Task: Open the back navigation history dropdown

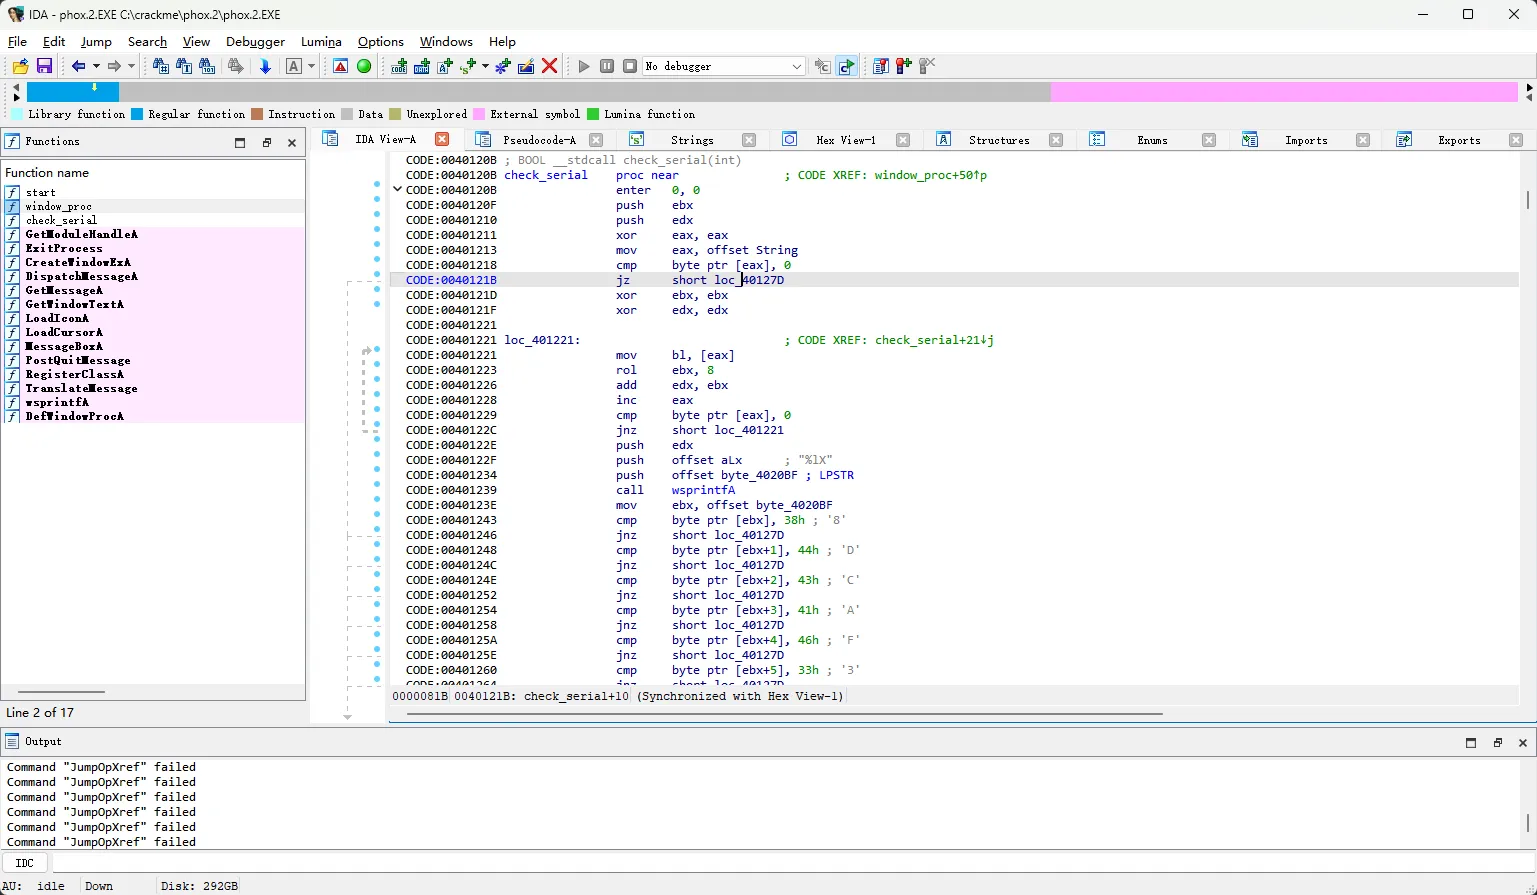Action: coord(96,66)
